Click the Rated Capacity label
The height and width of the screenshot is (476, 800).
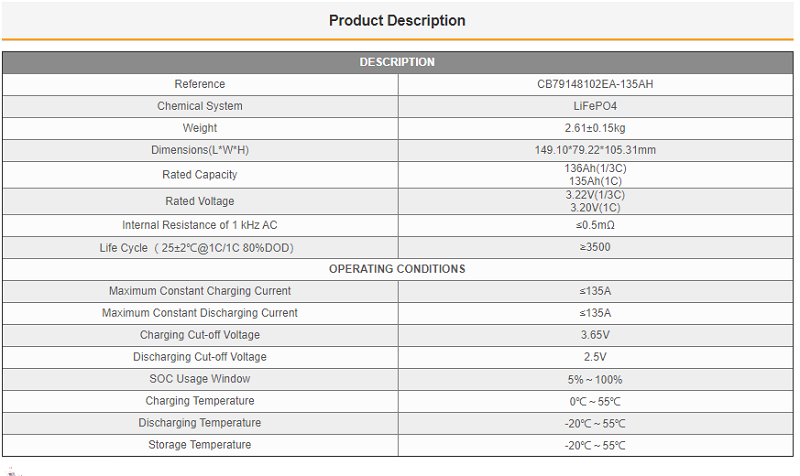(199, 174)
